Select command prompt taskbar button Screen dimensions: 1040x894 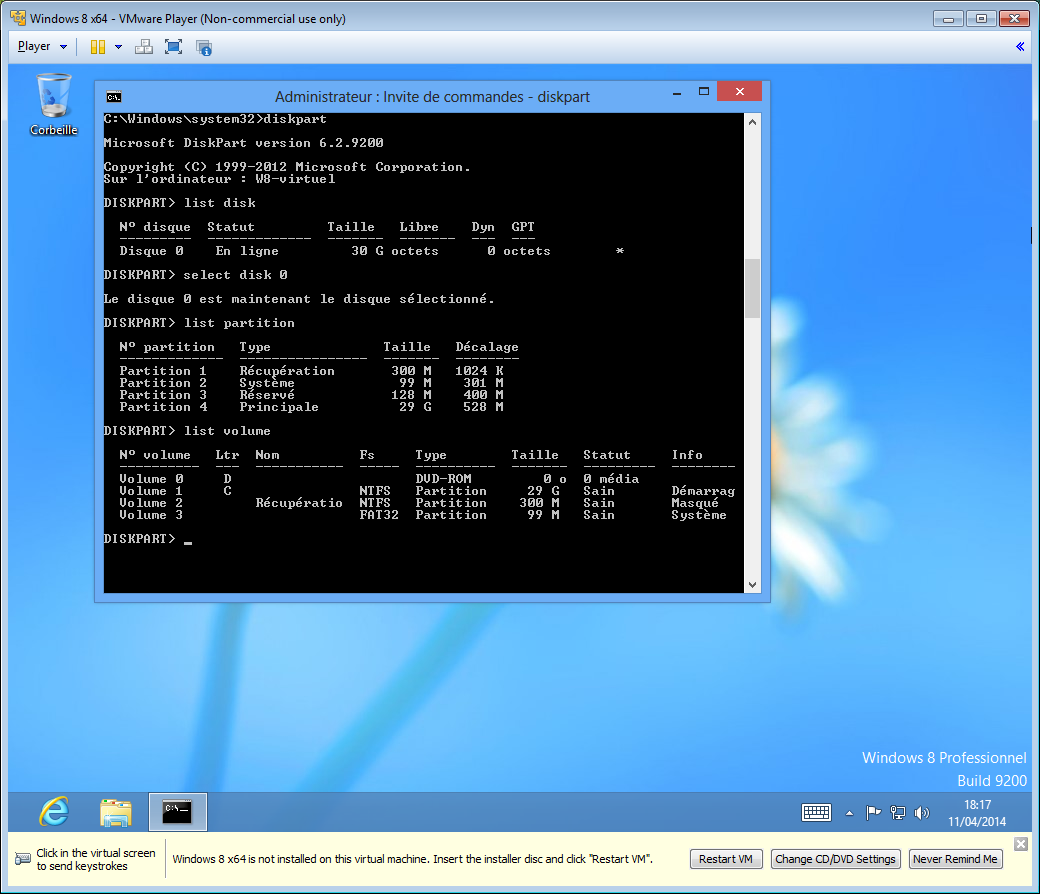[178, 812]
